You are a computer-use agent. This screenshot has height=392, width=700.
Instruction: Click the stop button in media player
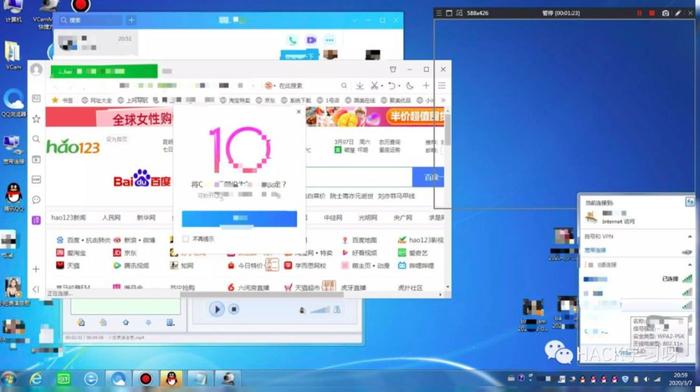pos(233,309)
